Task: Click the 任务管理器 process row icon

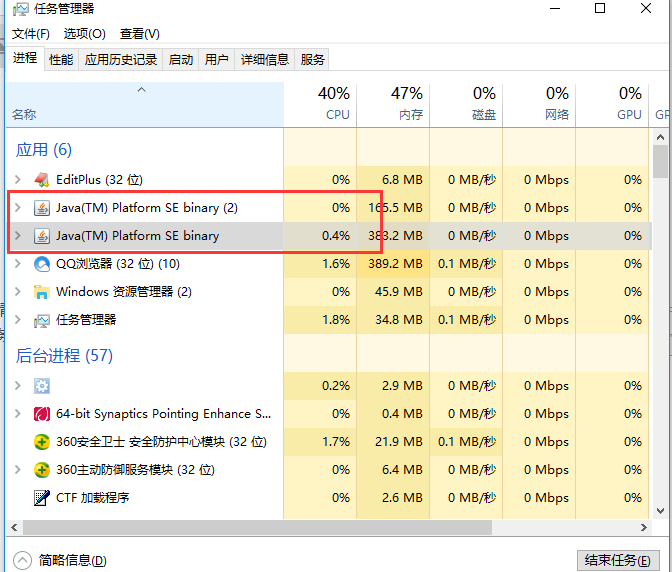Action: coord(42,320)
